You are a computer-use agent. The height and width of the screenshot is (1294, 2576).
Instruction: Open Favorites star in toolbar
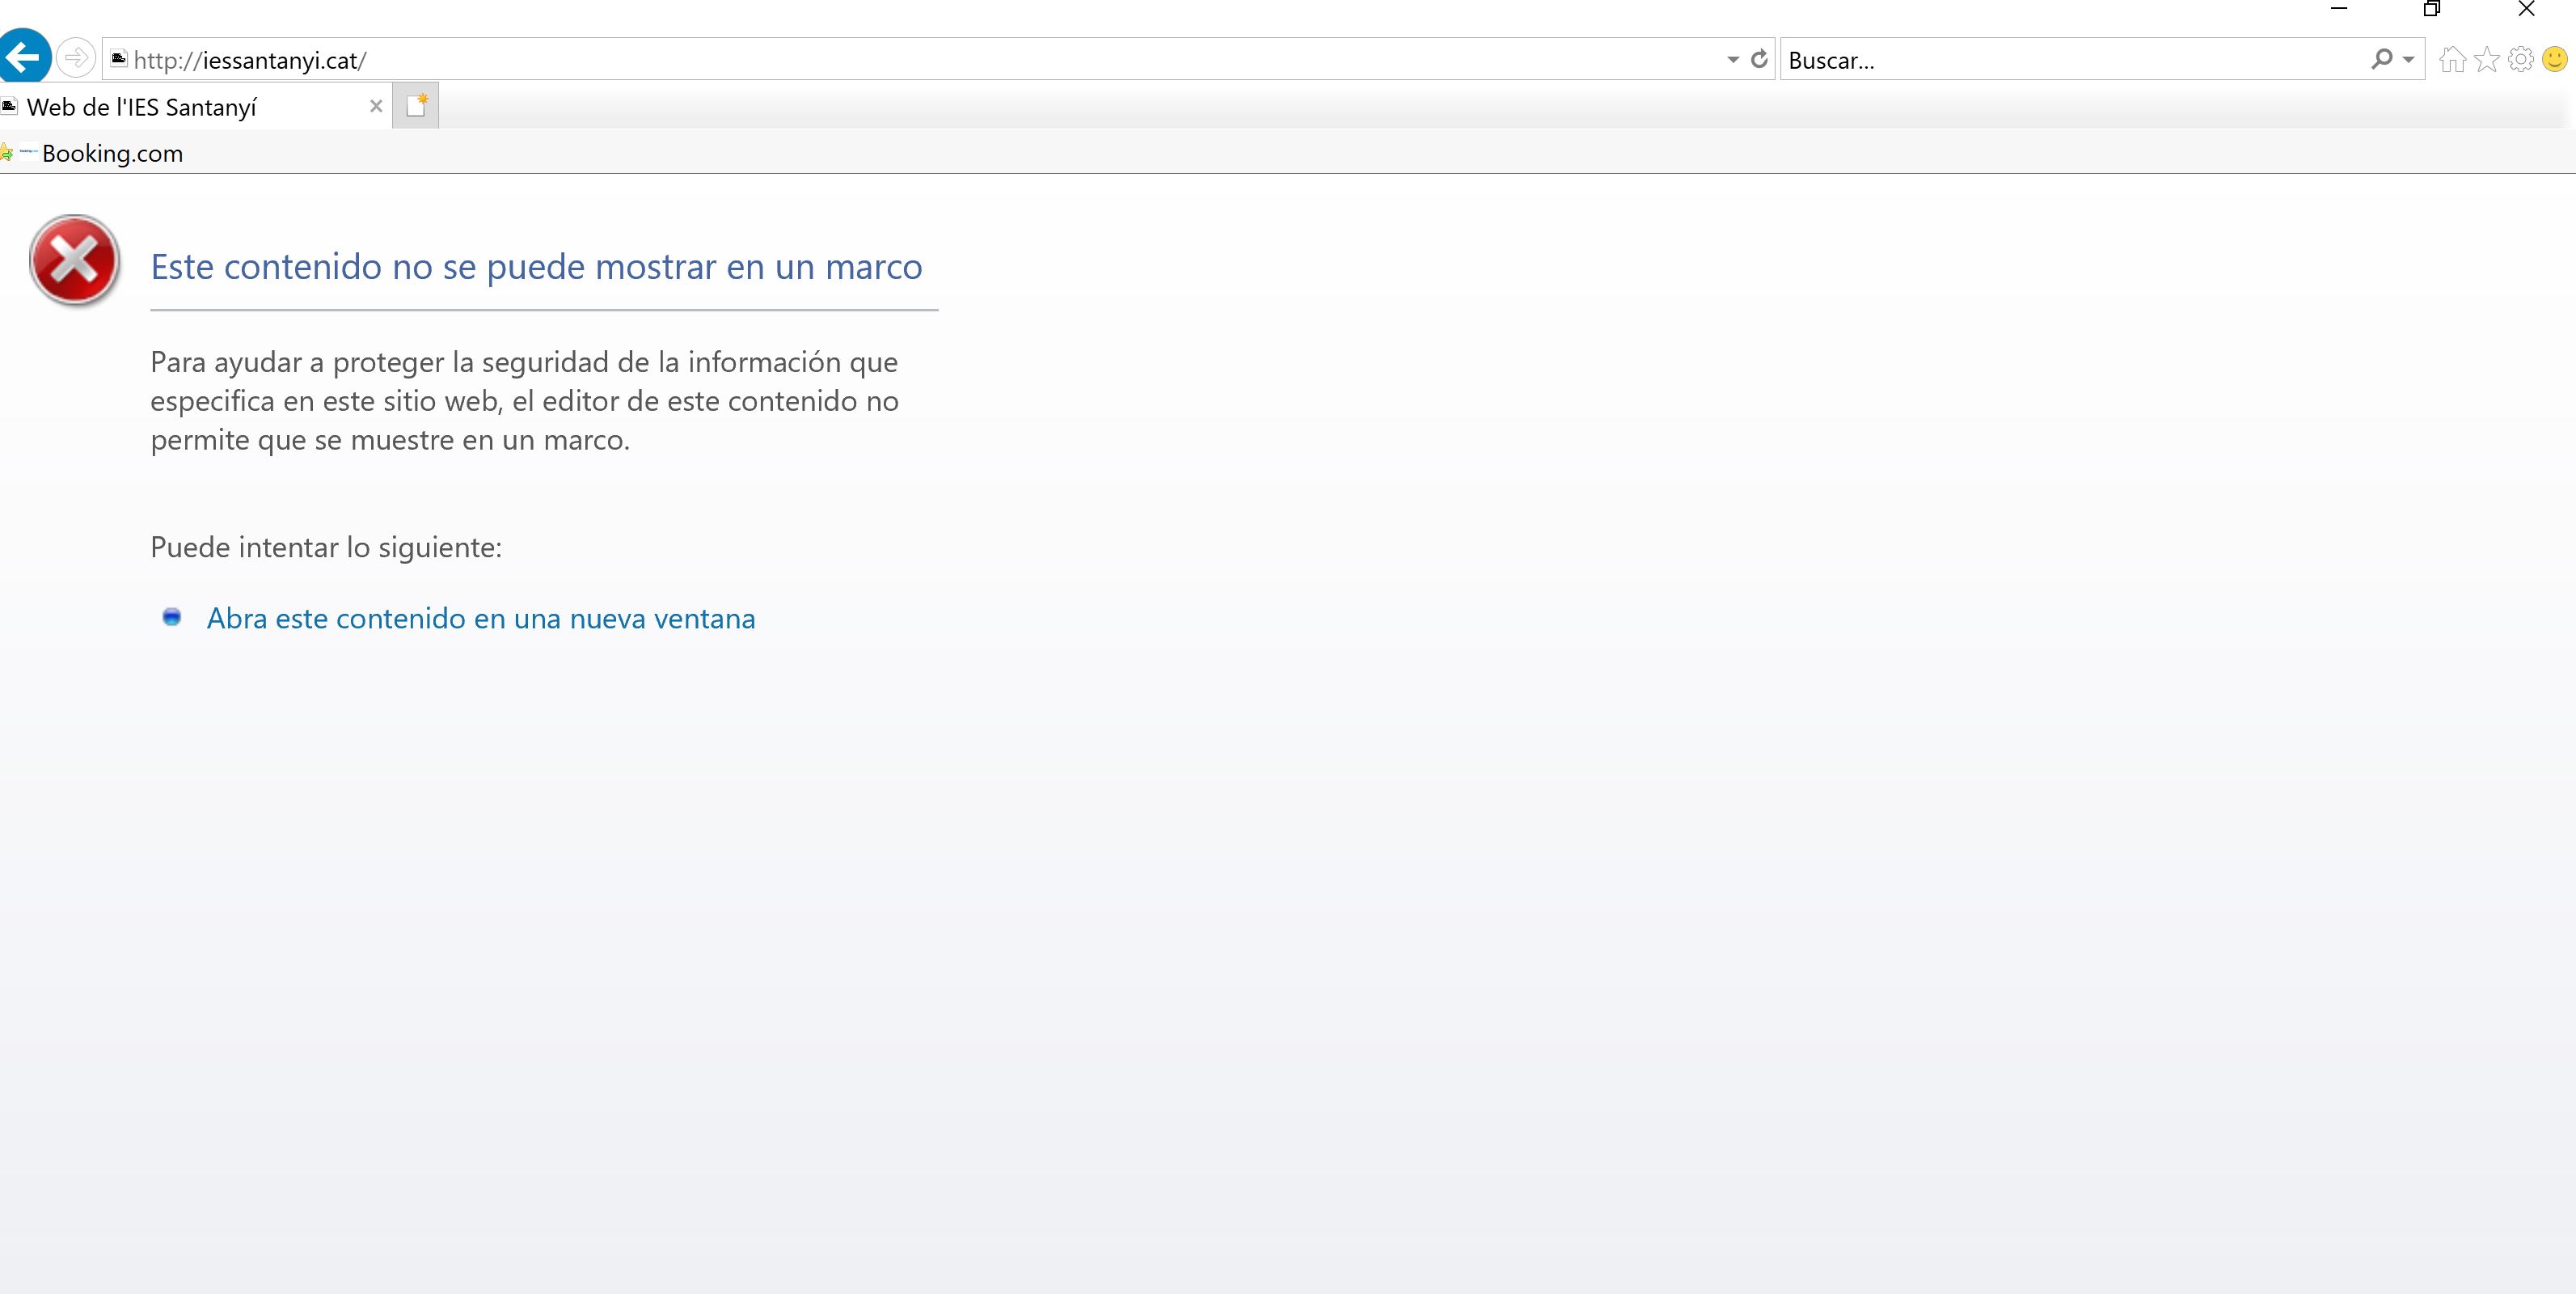click(2486, 60)
